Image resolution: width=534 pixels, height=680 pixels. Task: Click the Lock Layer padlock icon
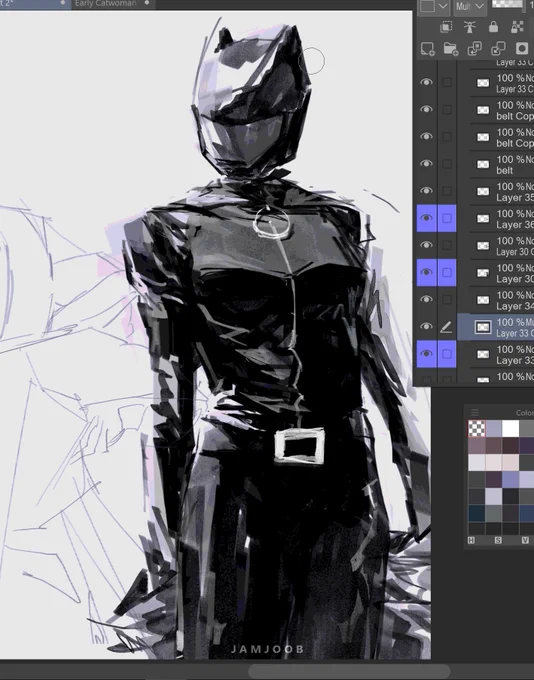(493, 27)
